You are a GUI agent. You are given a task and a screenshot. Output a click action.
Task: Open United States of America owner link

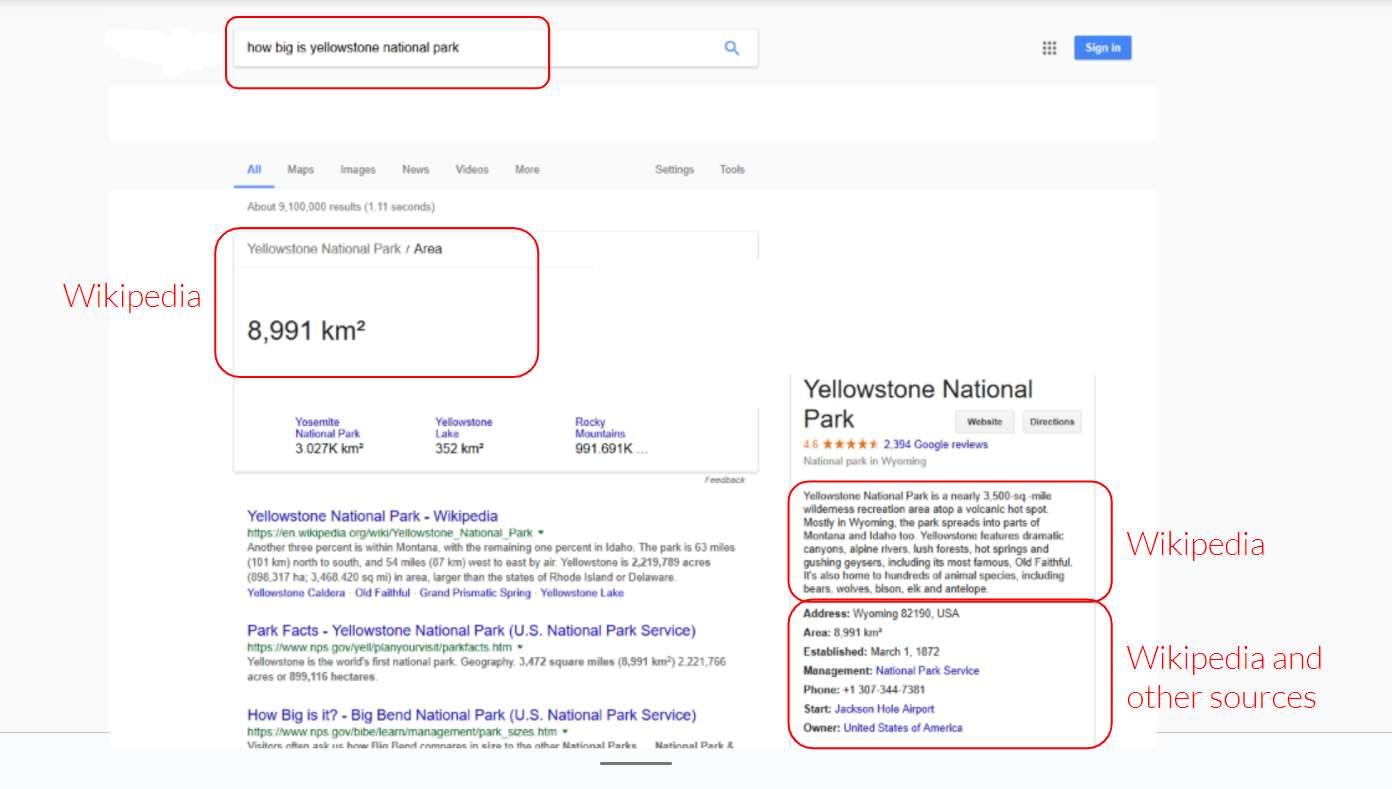pos(903,728)
